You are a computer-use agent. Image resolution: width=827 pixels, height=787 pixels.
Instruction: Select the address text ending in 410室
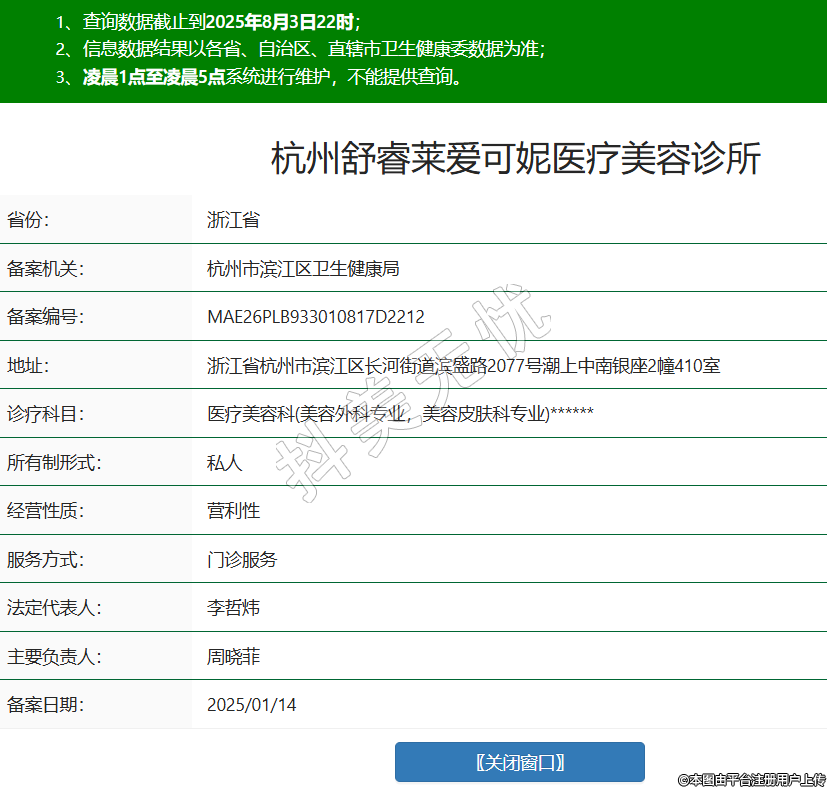[463, 365]
